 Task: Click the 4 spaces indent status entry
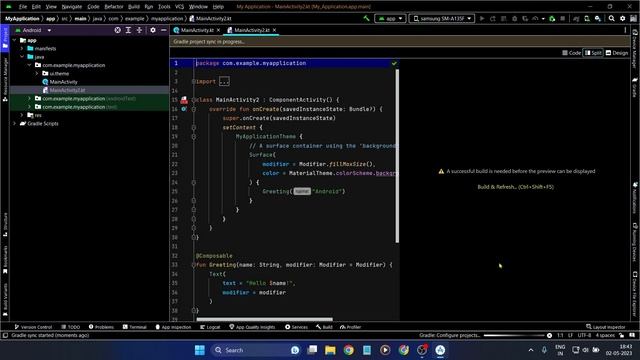[x=605, y=336]
